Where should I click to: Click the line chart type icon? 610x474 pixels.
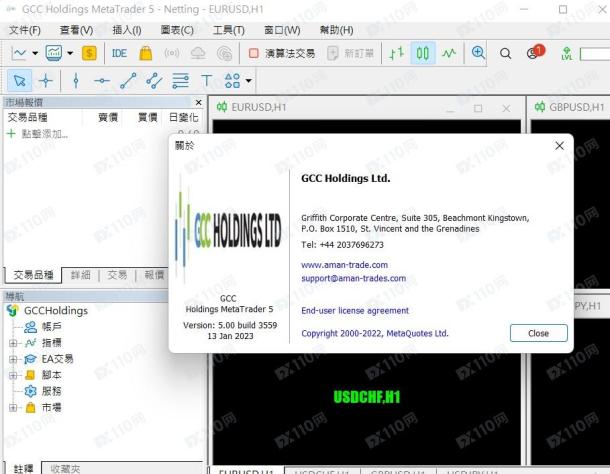click(x=19, y=53)
